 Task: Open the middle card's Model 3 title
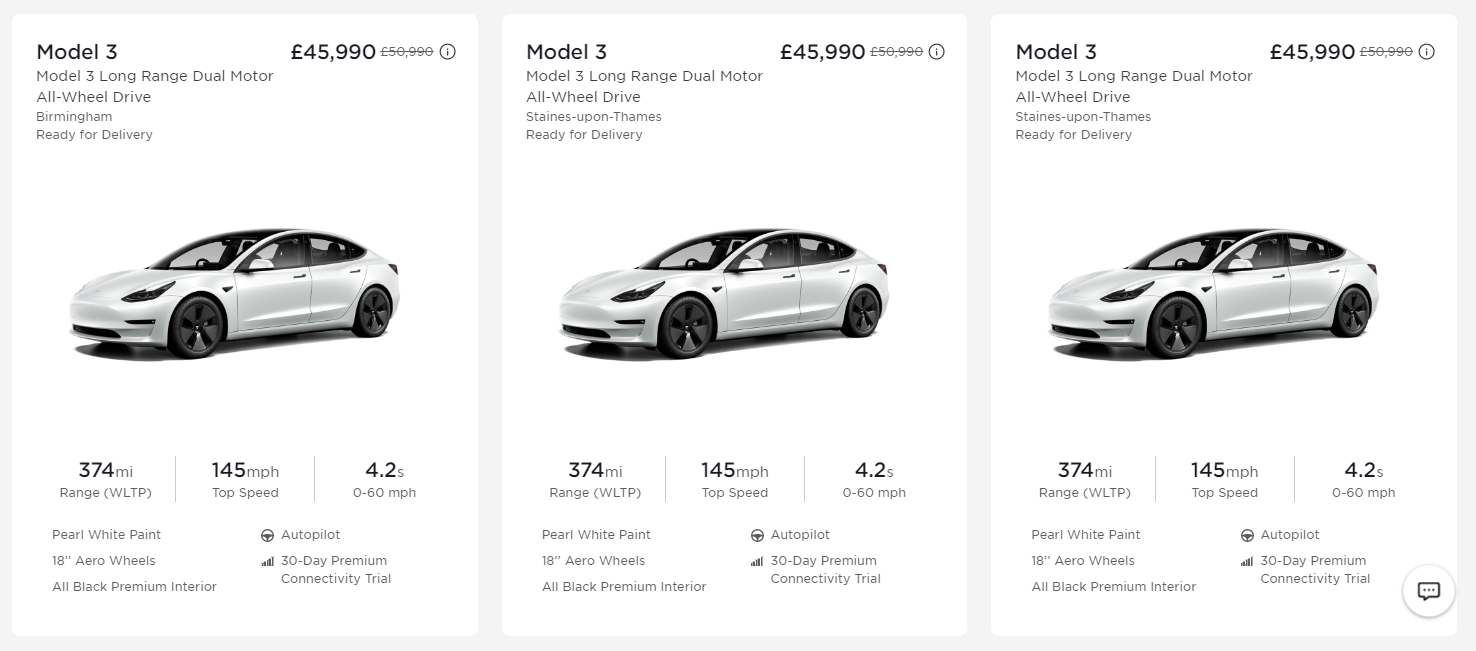pyautogui.click(x=567, y=52)
